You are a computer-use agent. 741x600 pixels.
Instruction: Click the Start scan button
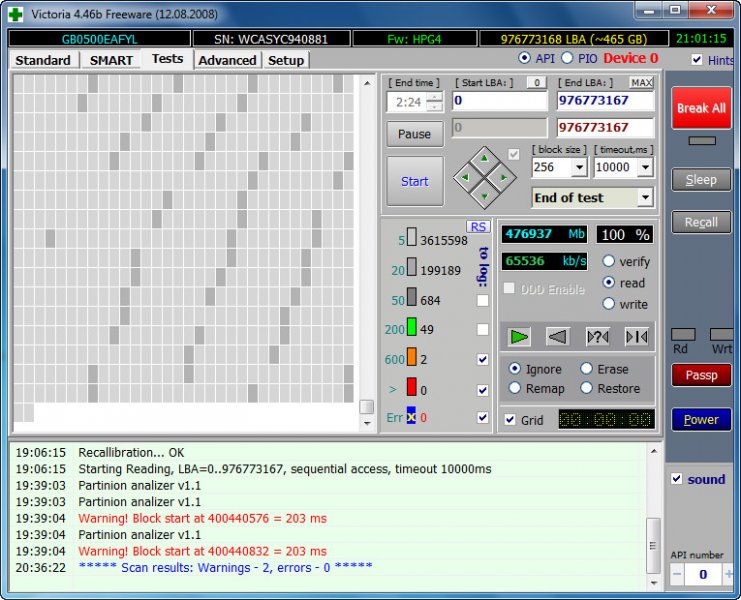(414, 181)
